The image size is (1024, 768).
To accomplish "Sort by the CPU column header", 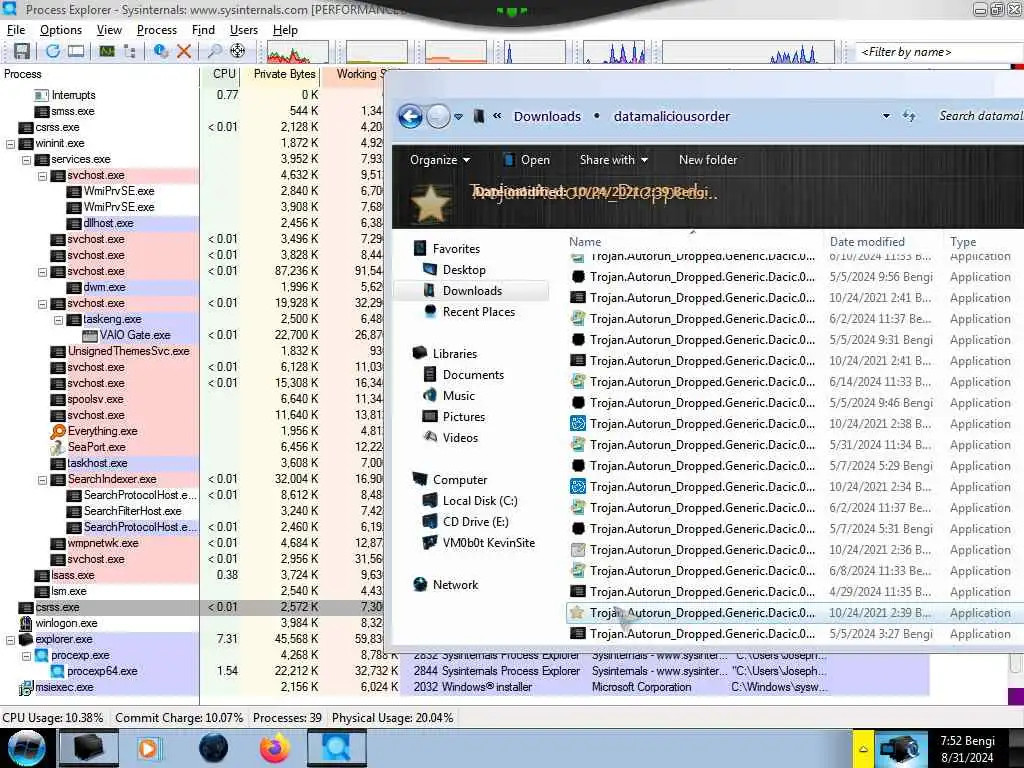I will (x=221, y=74).
